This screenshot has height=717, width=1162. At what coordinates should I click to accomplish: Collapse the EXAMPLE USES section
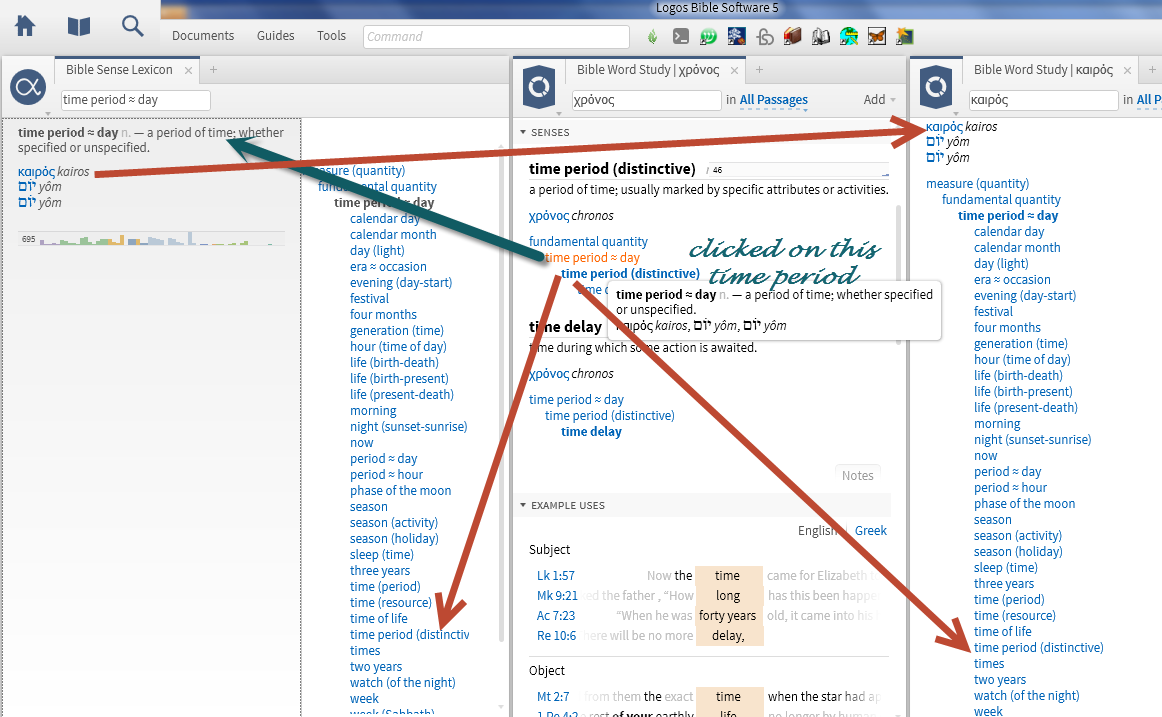pyautogui.click(x=523, y=505)
